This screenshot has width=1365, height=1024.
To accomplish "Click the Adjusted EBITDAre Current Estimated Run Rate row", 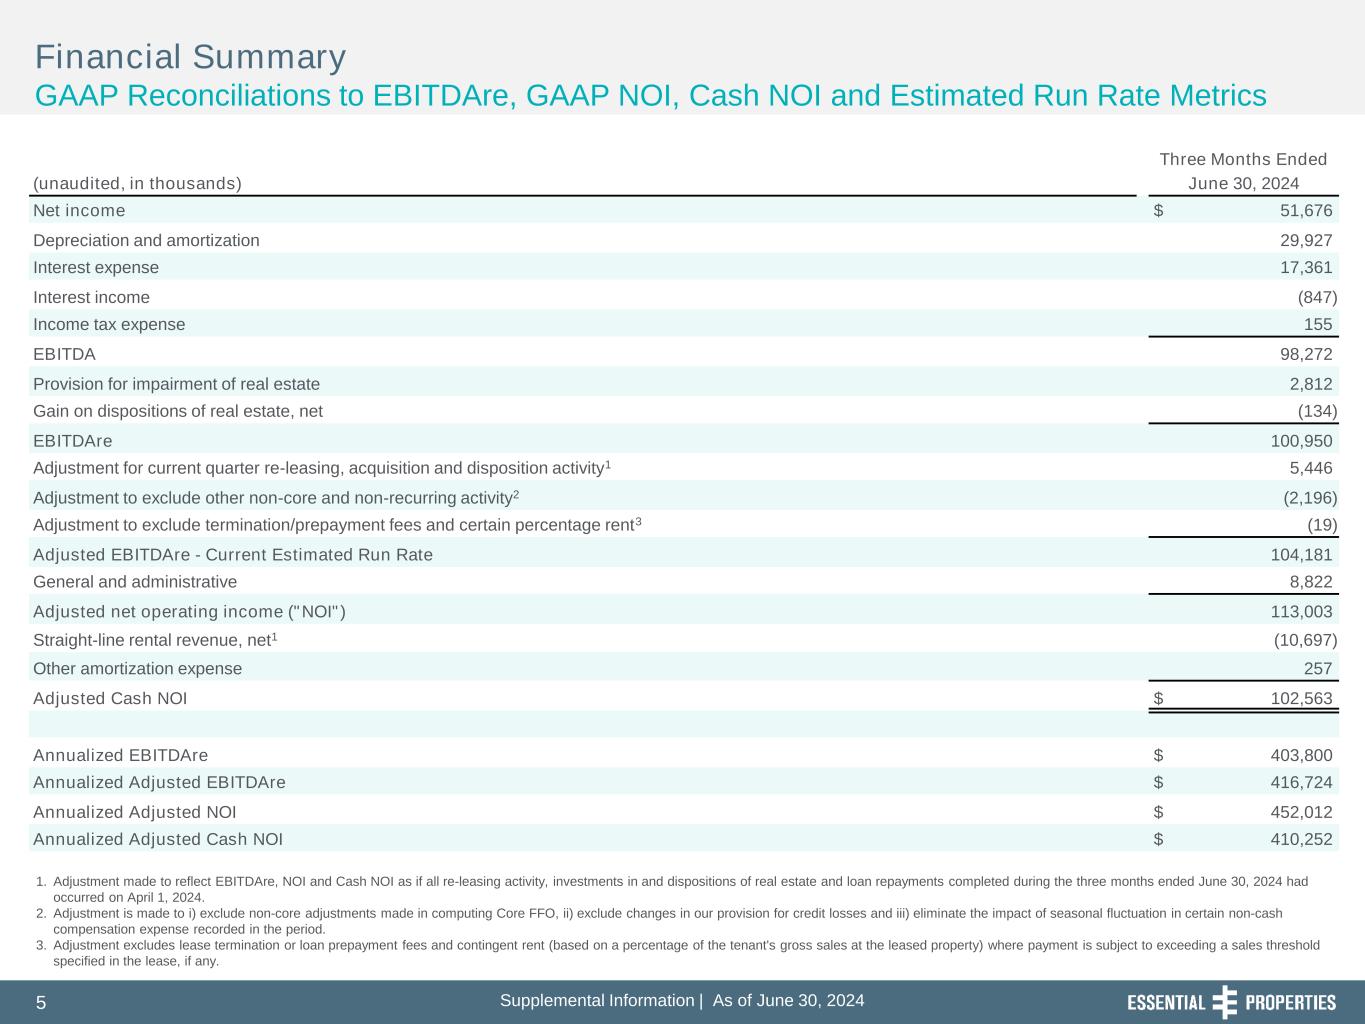I will (x=233, y=555).
